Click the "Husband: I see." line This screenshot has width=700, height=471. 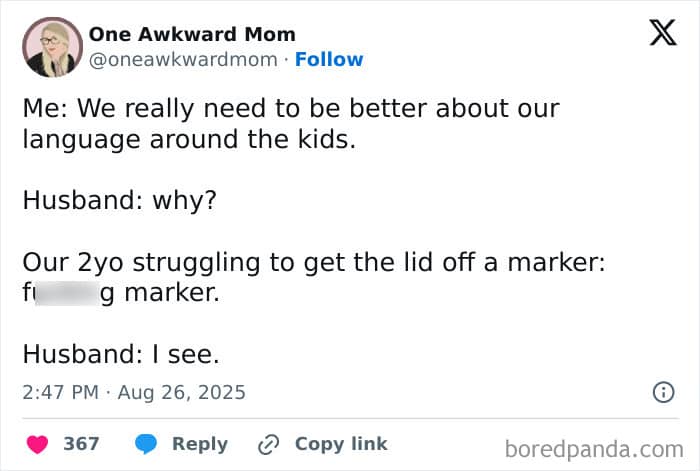pyautogui.click(x=121, y=353)
